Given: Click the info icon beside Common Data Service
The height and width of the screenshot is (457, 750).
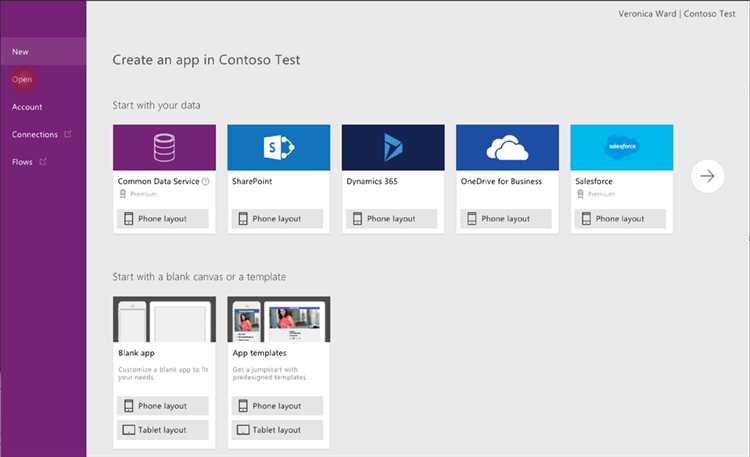Looking at the screenshot, I should pos(206,181).
